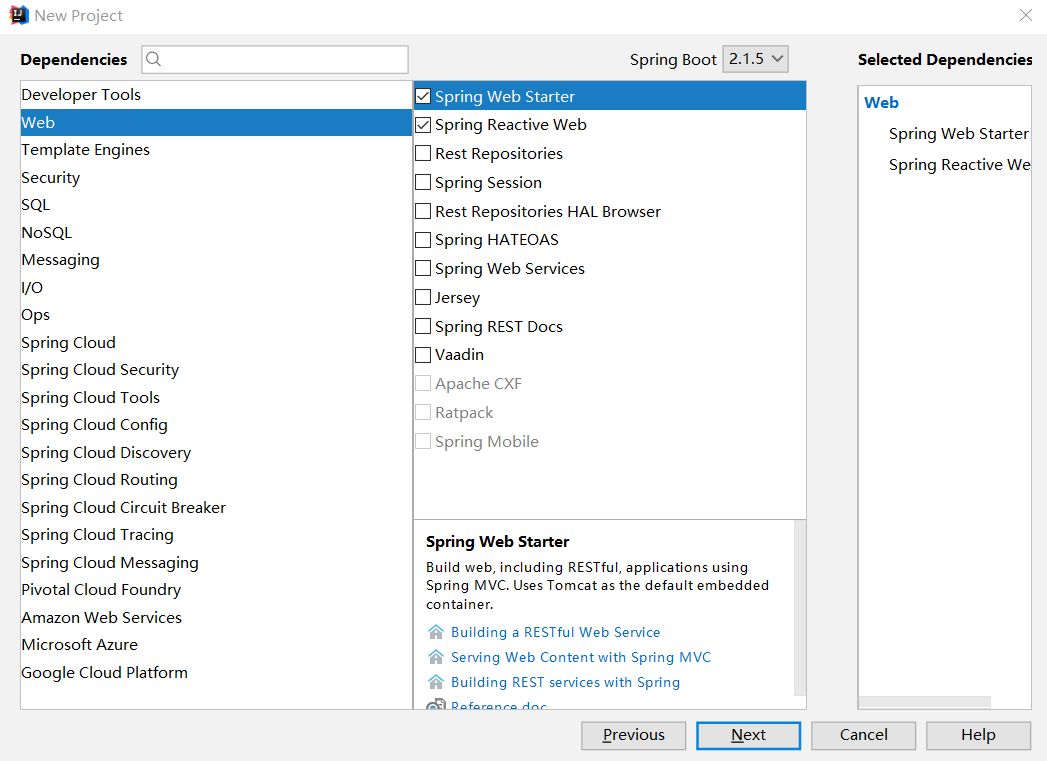1047x761 pixels.
Task: Open the Pivotal Cloud Foundry category
Action: pyautogui.click(x=216, y=590)
